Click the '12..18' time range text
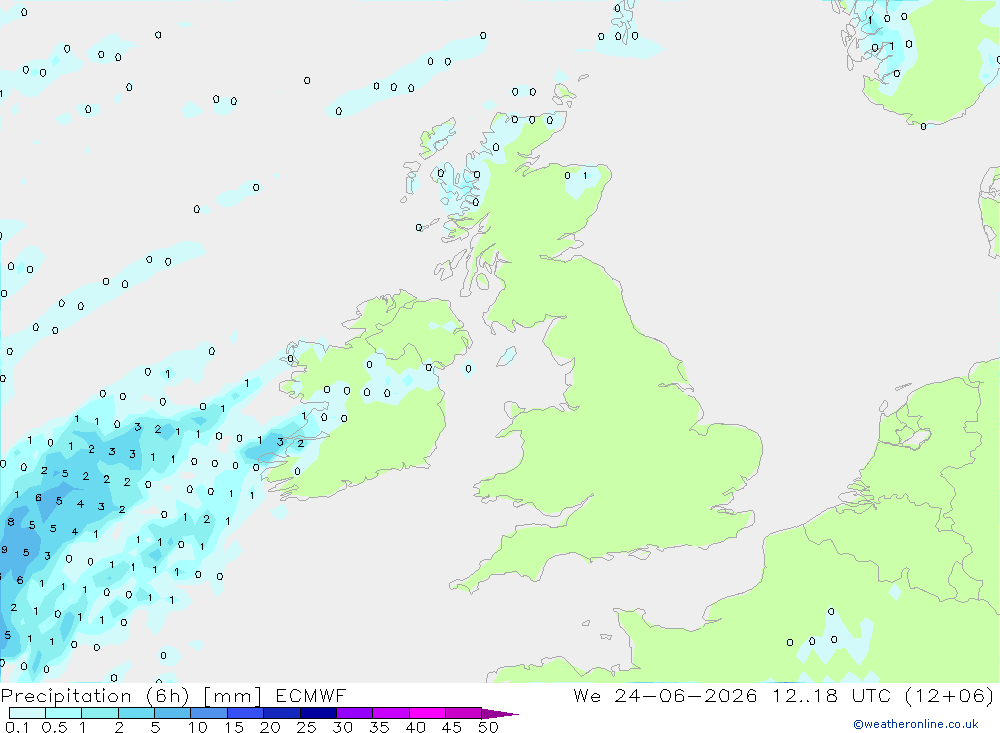1000x733 pixels. tap(804, 695)
